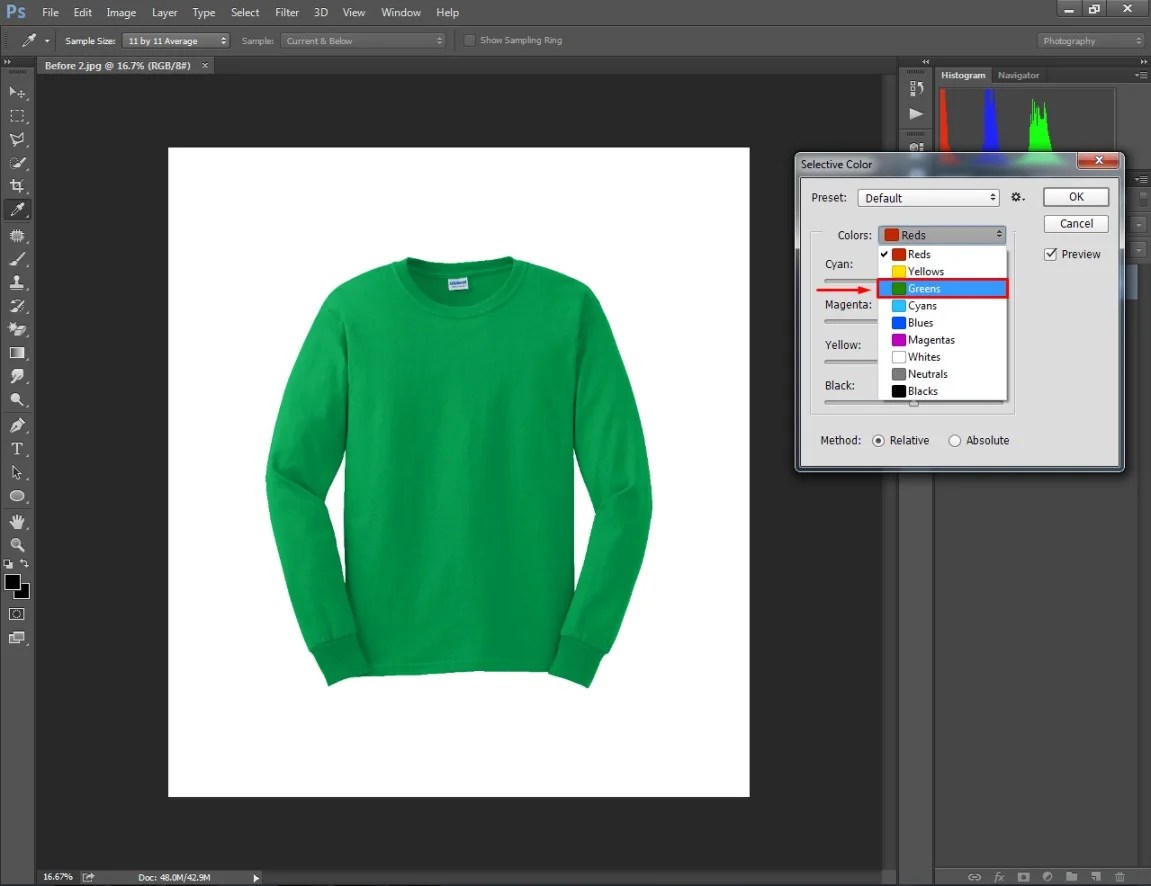Open the Preset dropdown in Selective Color
Image resolution: width=1151 pixels, height=886 pixels.
928,197
